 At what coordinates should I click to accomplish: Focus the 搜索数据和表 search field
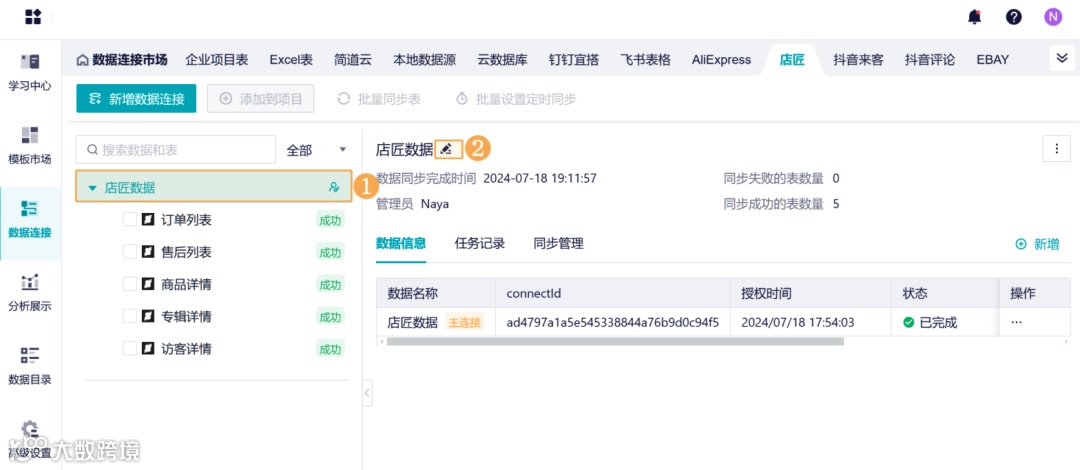176,150
